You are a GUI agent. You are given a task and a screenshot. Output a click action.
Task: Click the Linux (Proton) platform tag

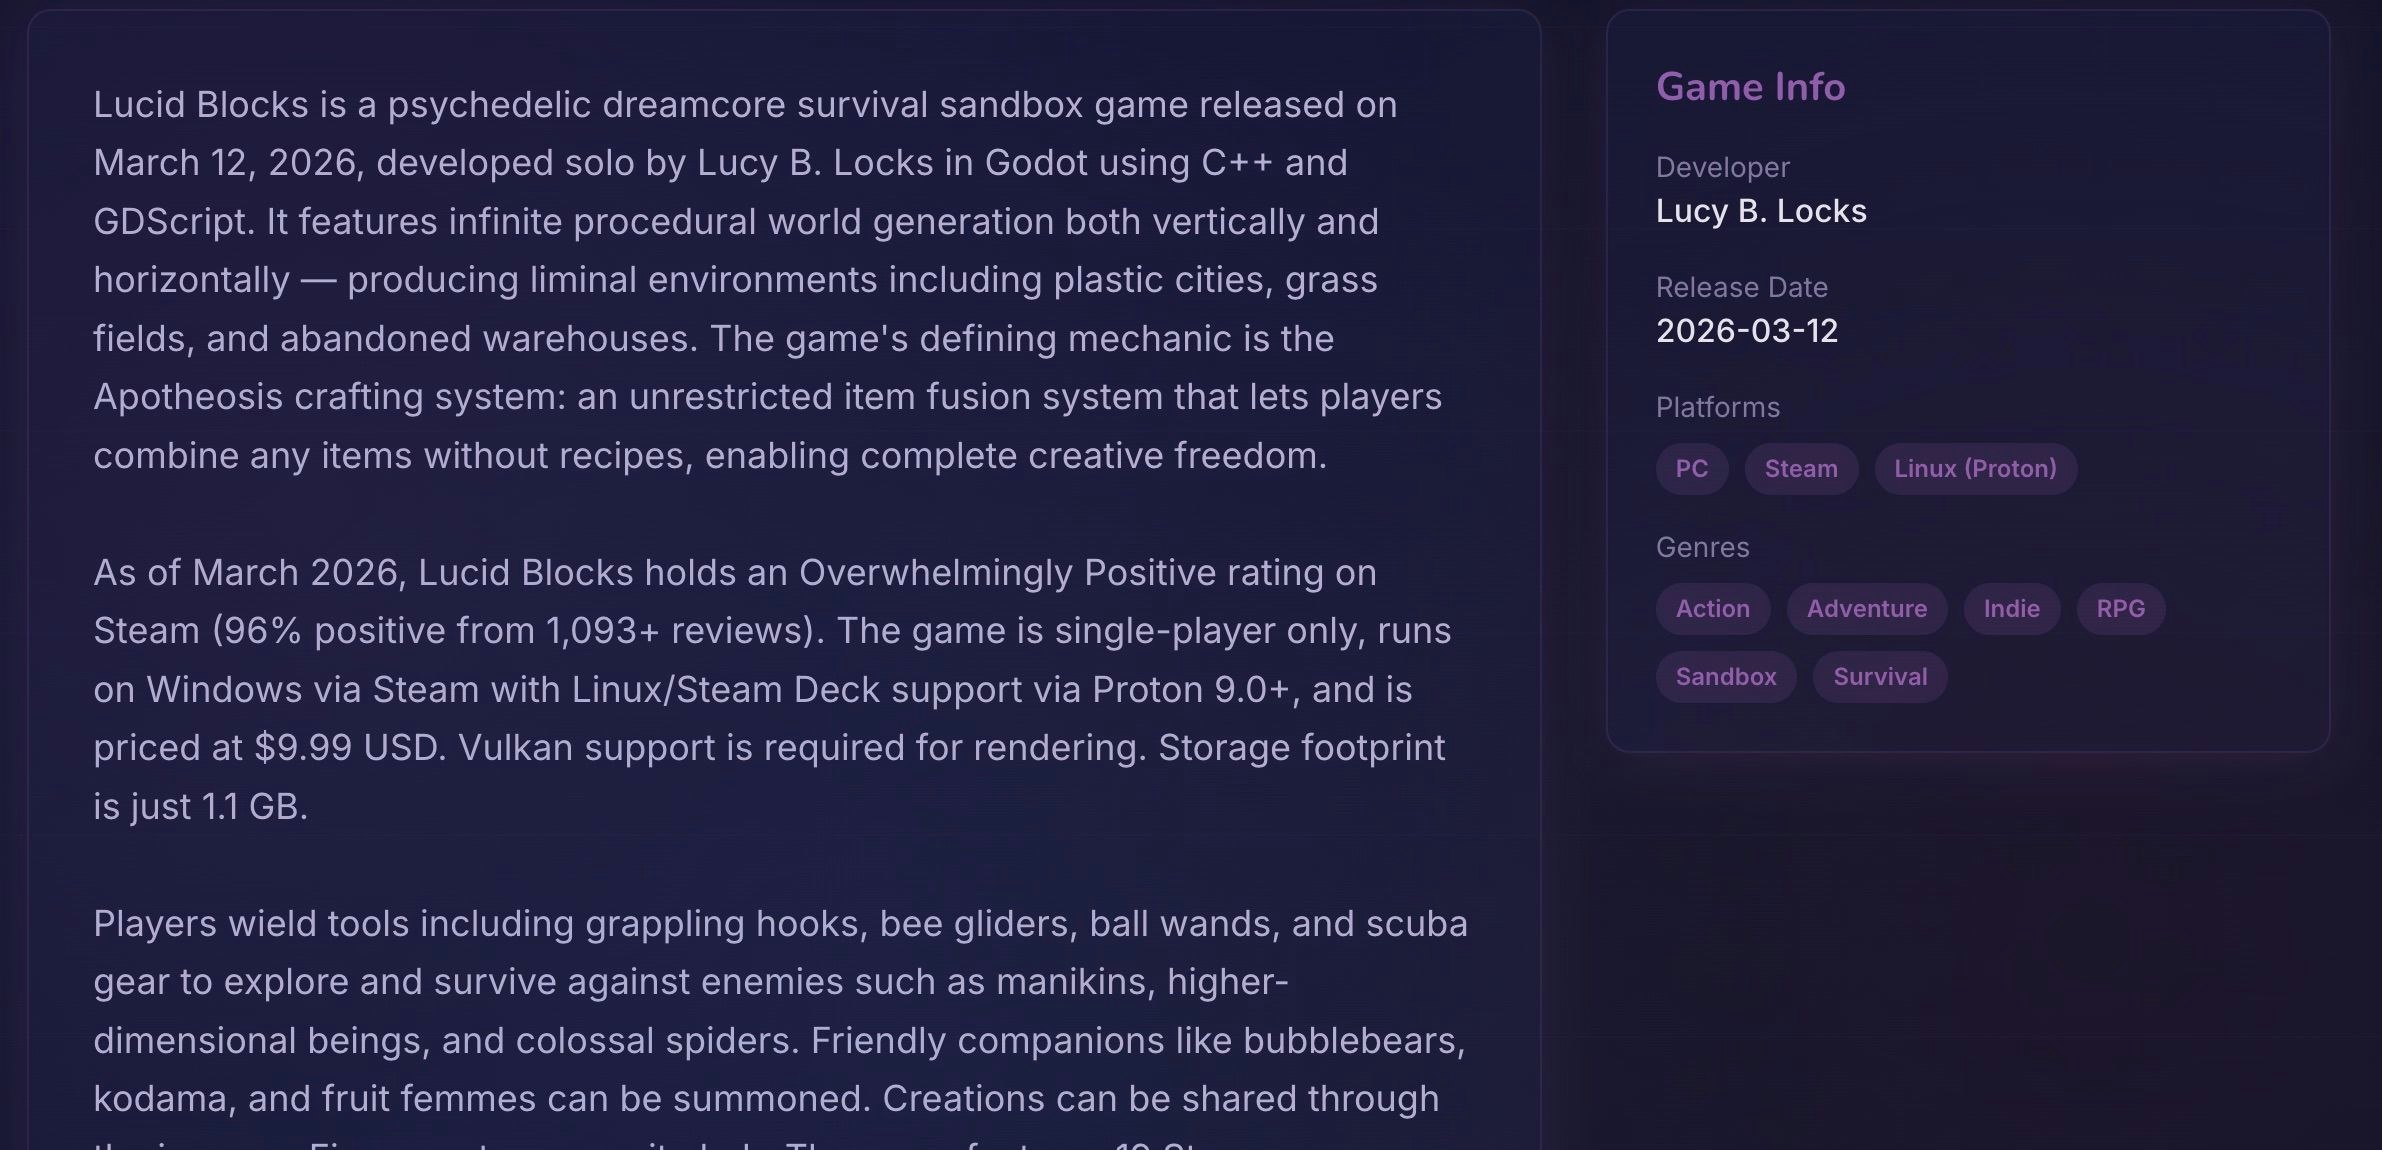click(1975, 468)
